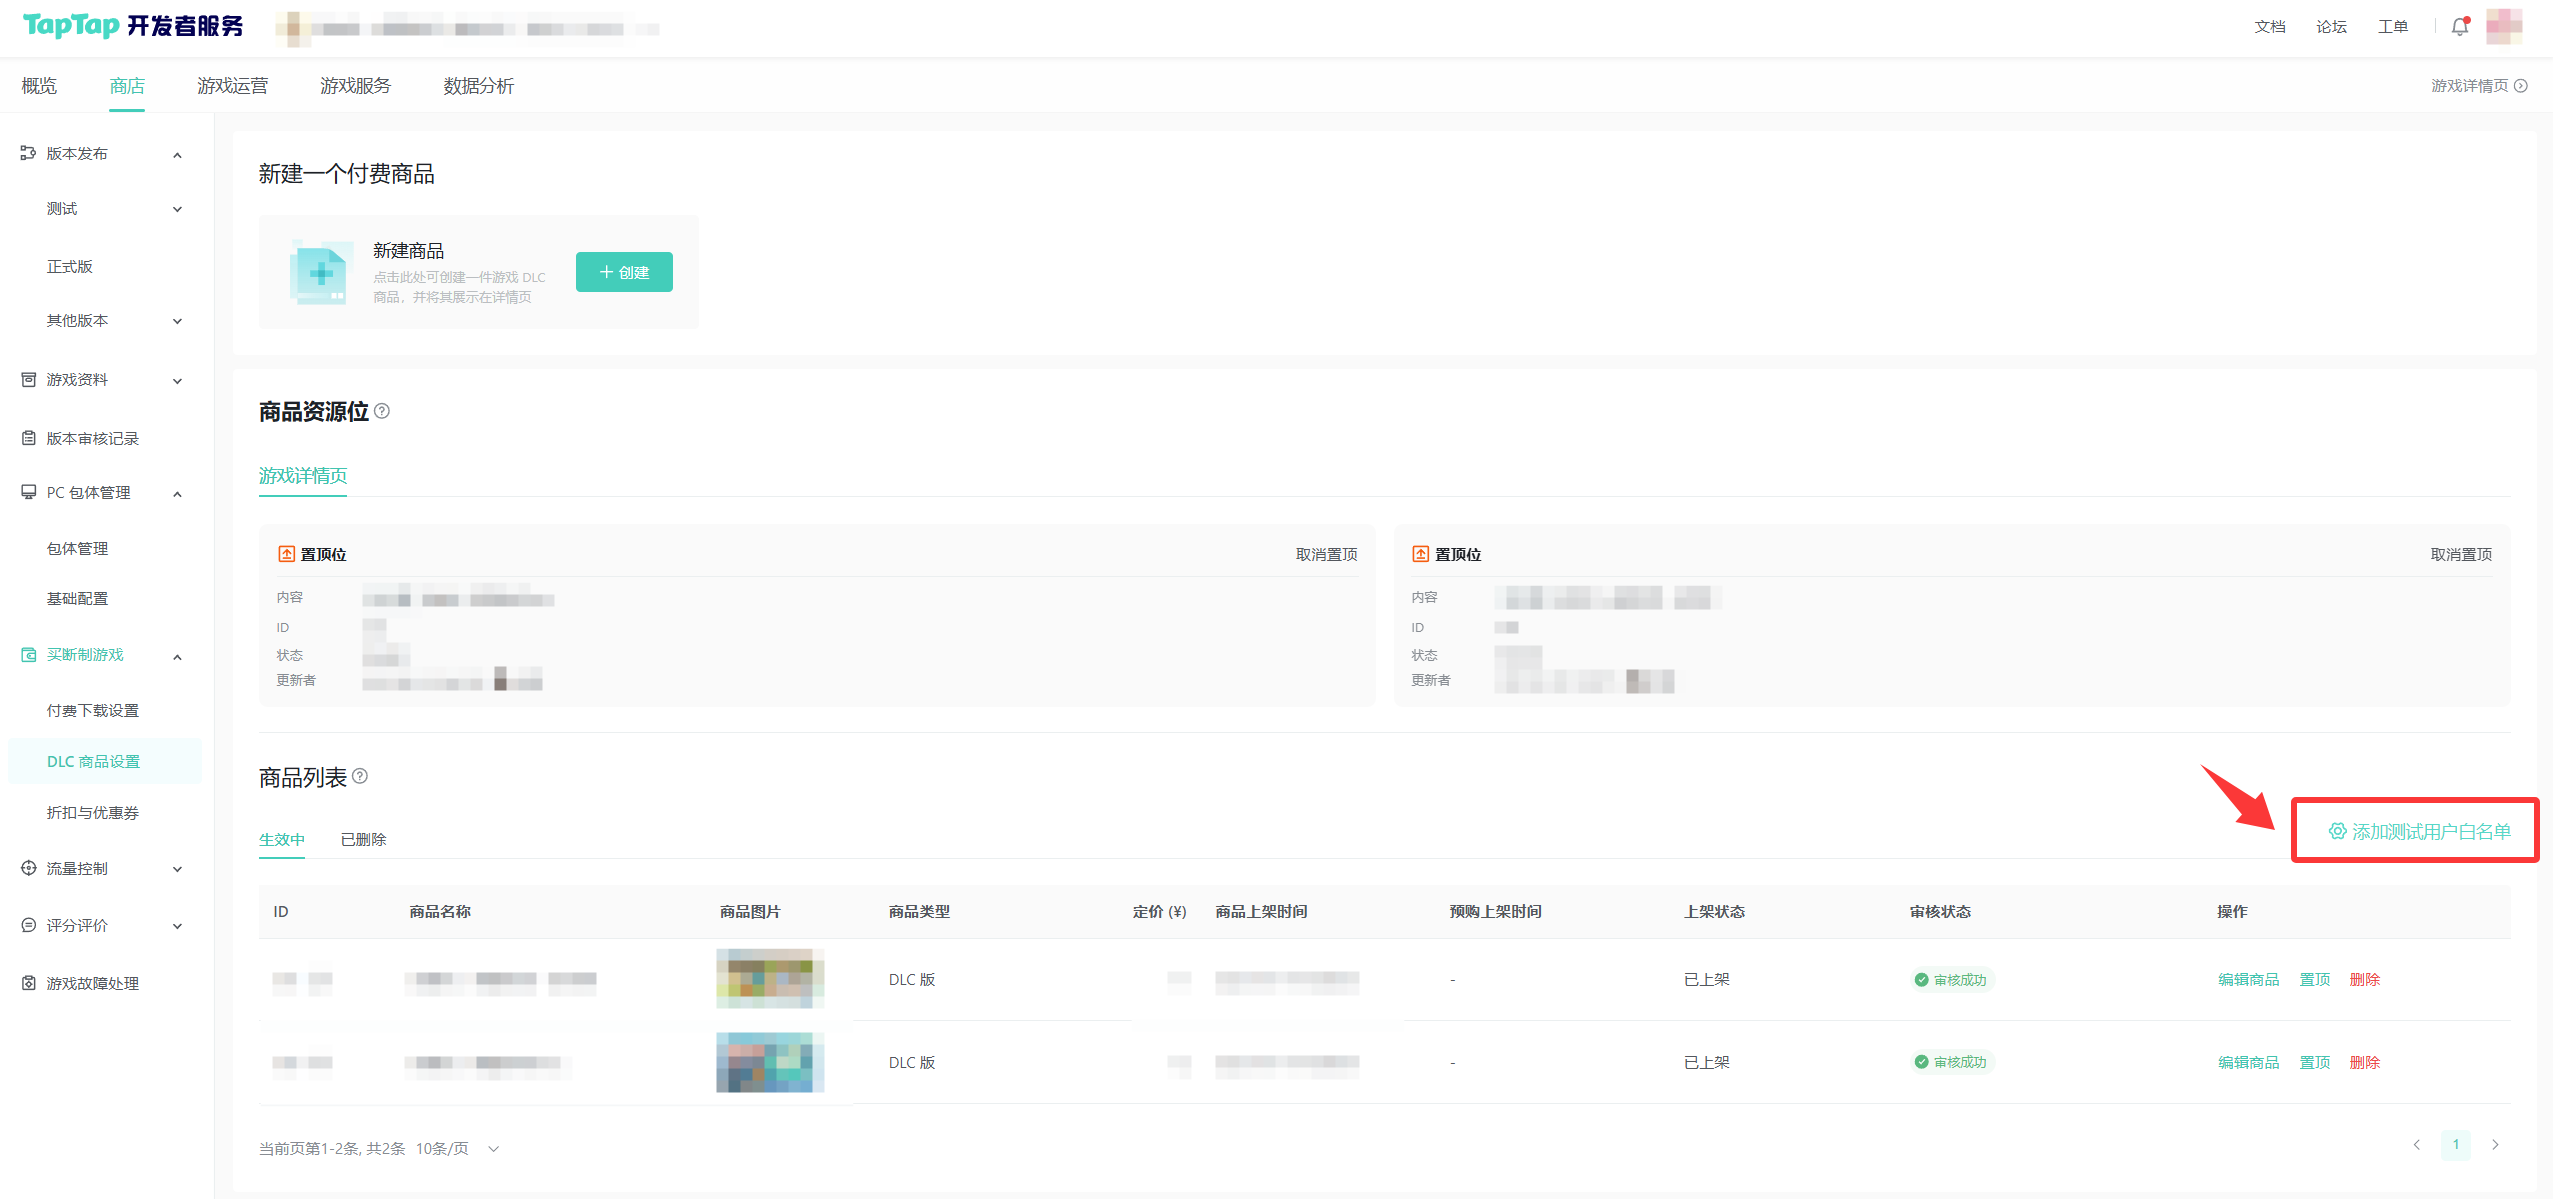Switch to the 已删除 tab
2553x1199 pixels.
(363, 839)
